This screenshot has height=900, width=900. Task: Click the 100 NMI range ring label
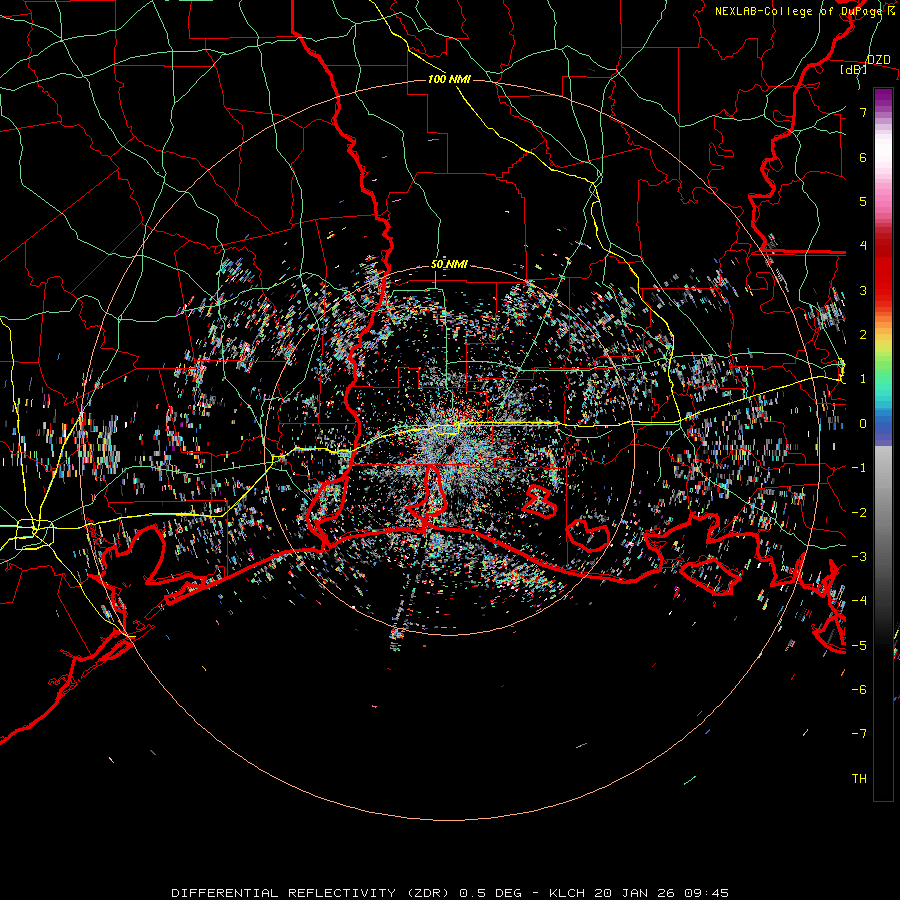click(x=449, y=79)
